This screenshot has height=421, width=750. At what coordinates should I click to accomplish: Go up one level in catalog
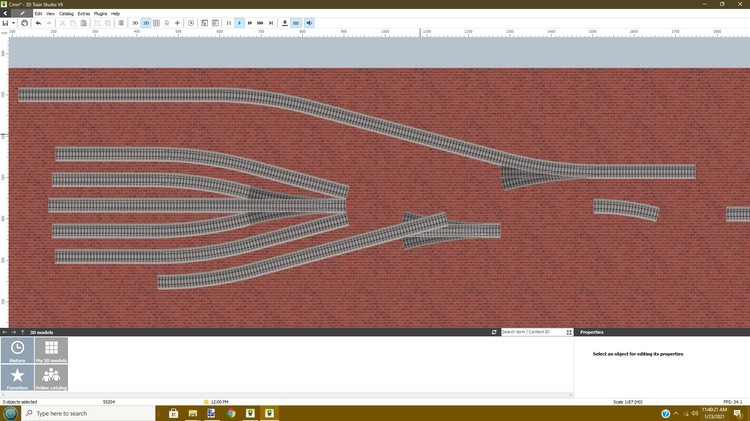pyautogui.click(x=22, y=332)
